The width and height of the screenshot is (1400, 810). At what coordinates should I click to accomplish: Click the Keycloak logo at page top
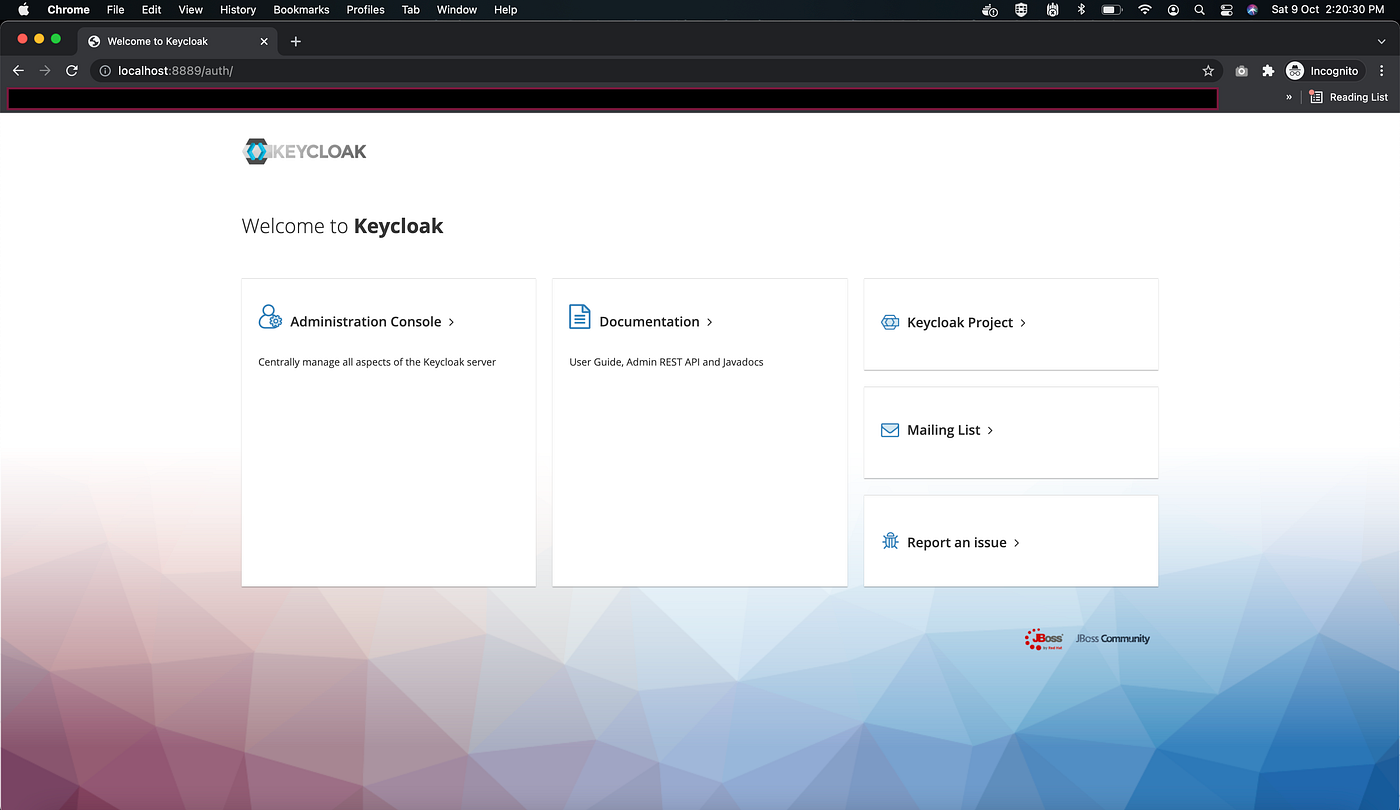coord(304,151)
